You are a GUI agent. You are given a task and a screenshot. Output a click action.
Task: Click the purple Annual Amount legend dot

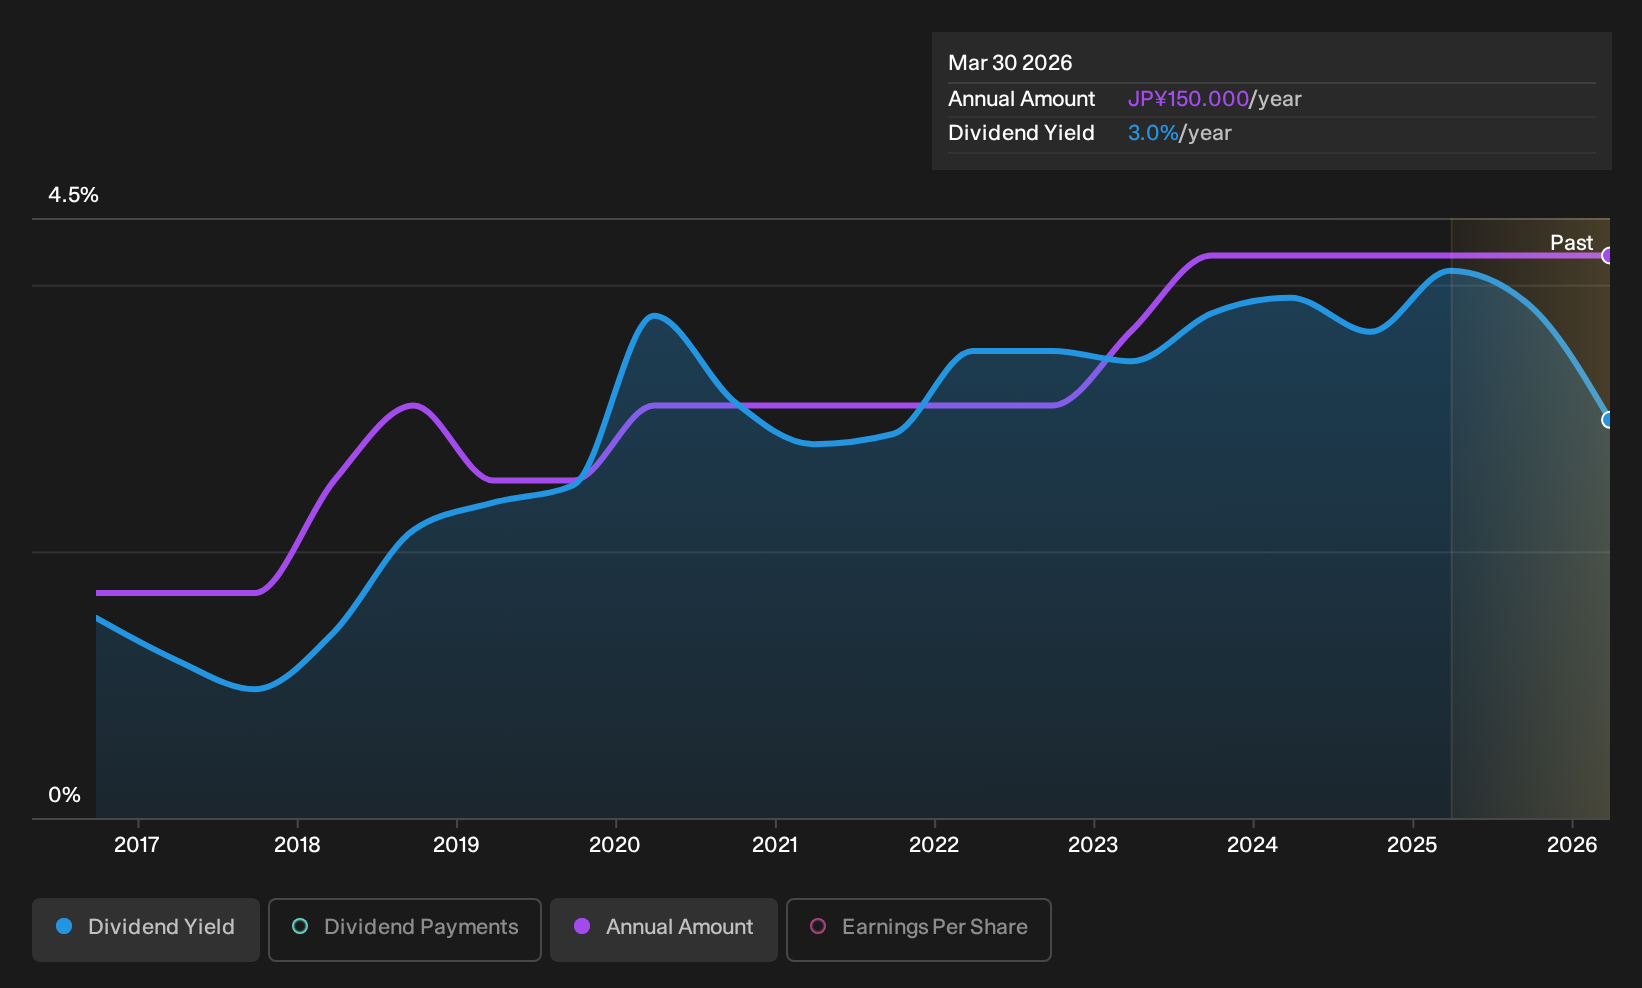click(582, 927)
